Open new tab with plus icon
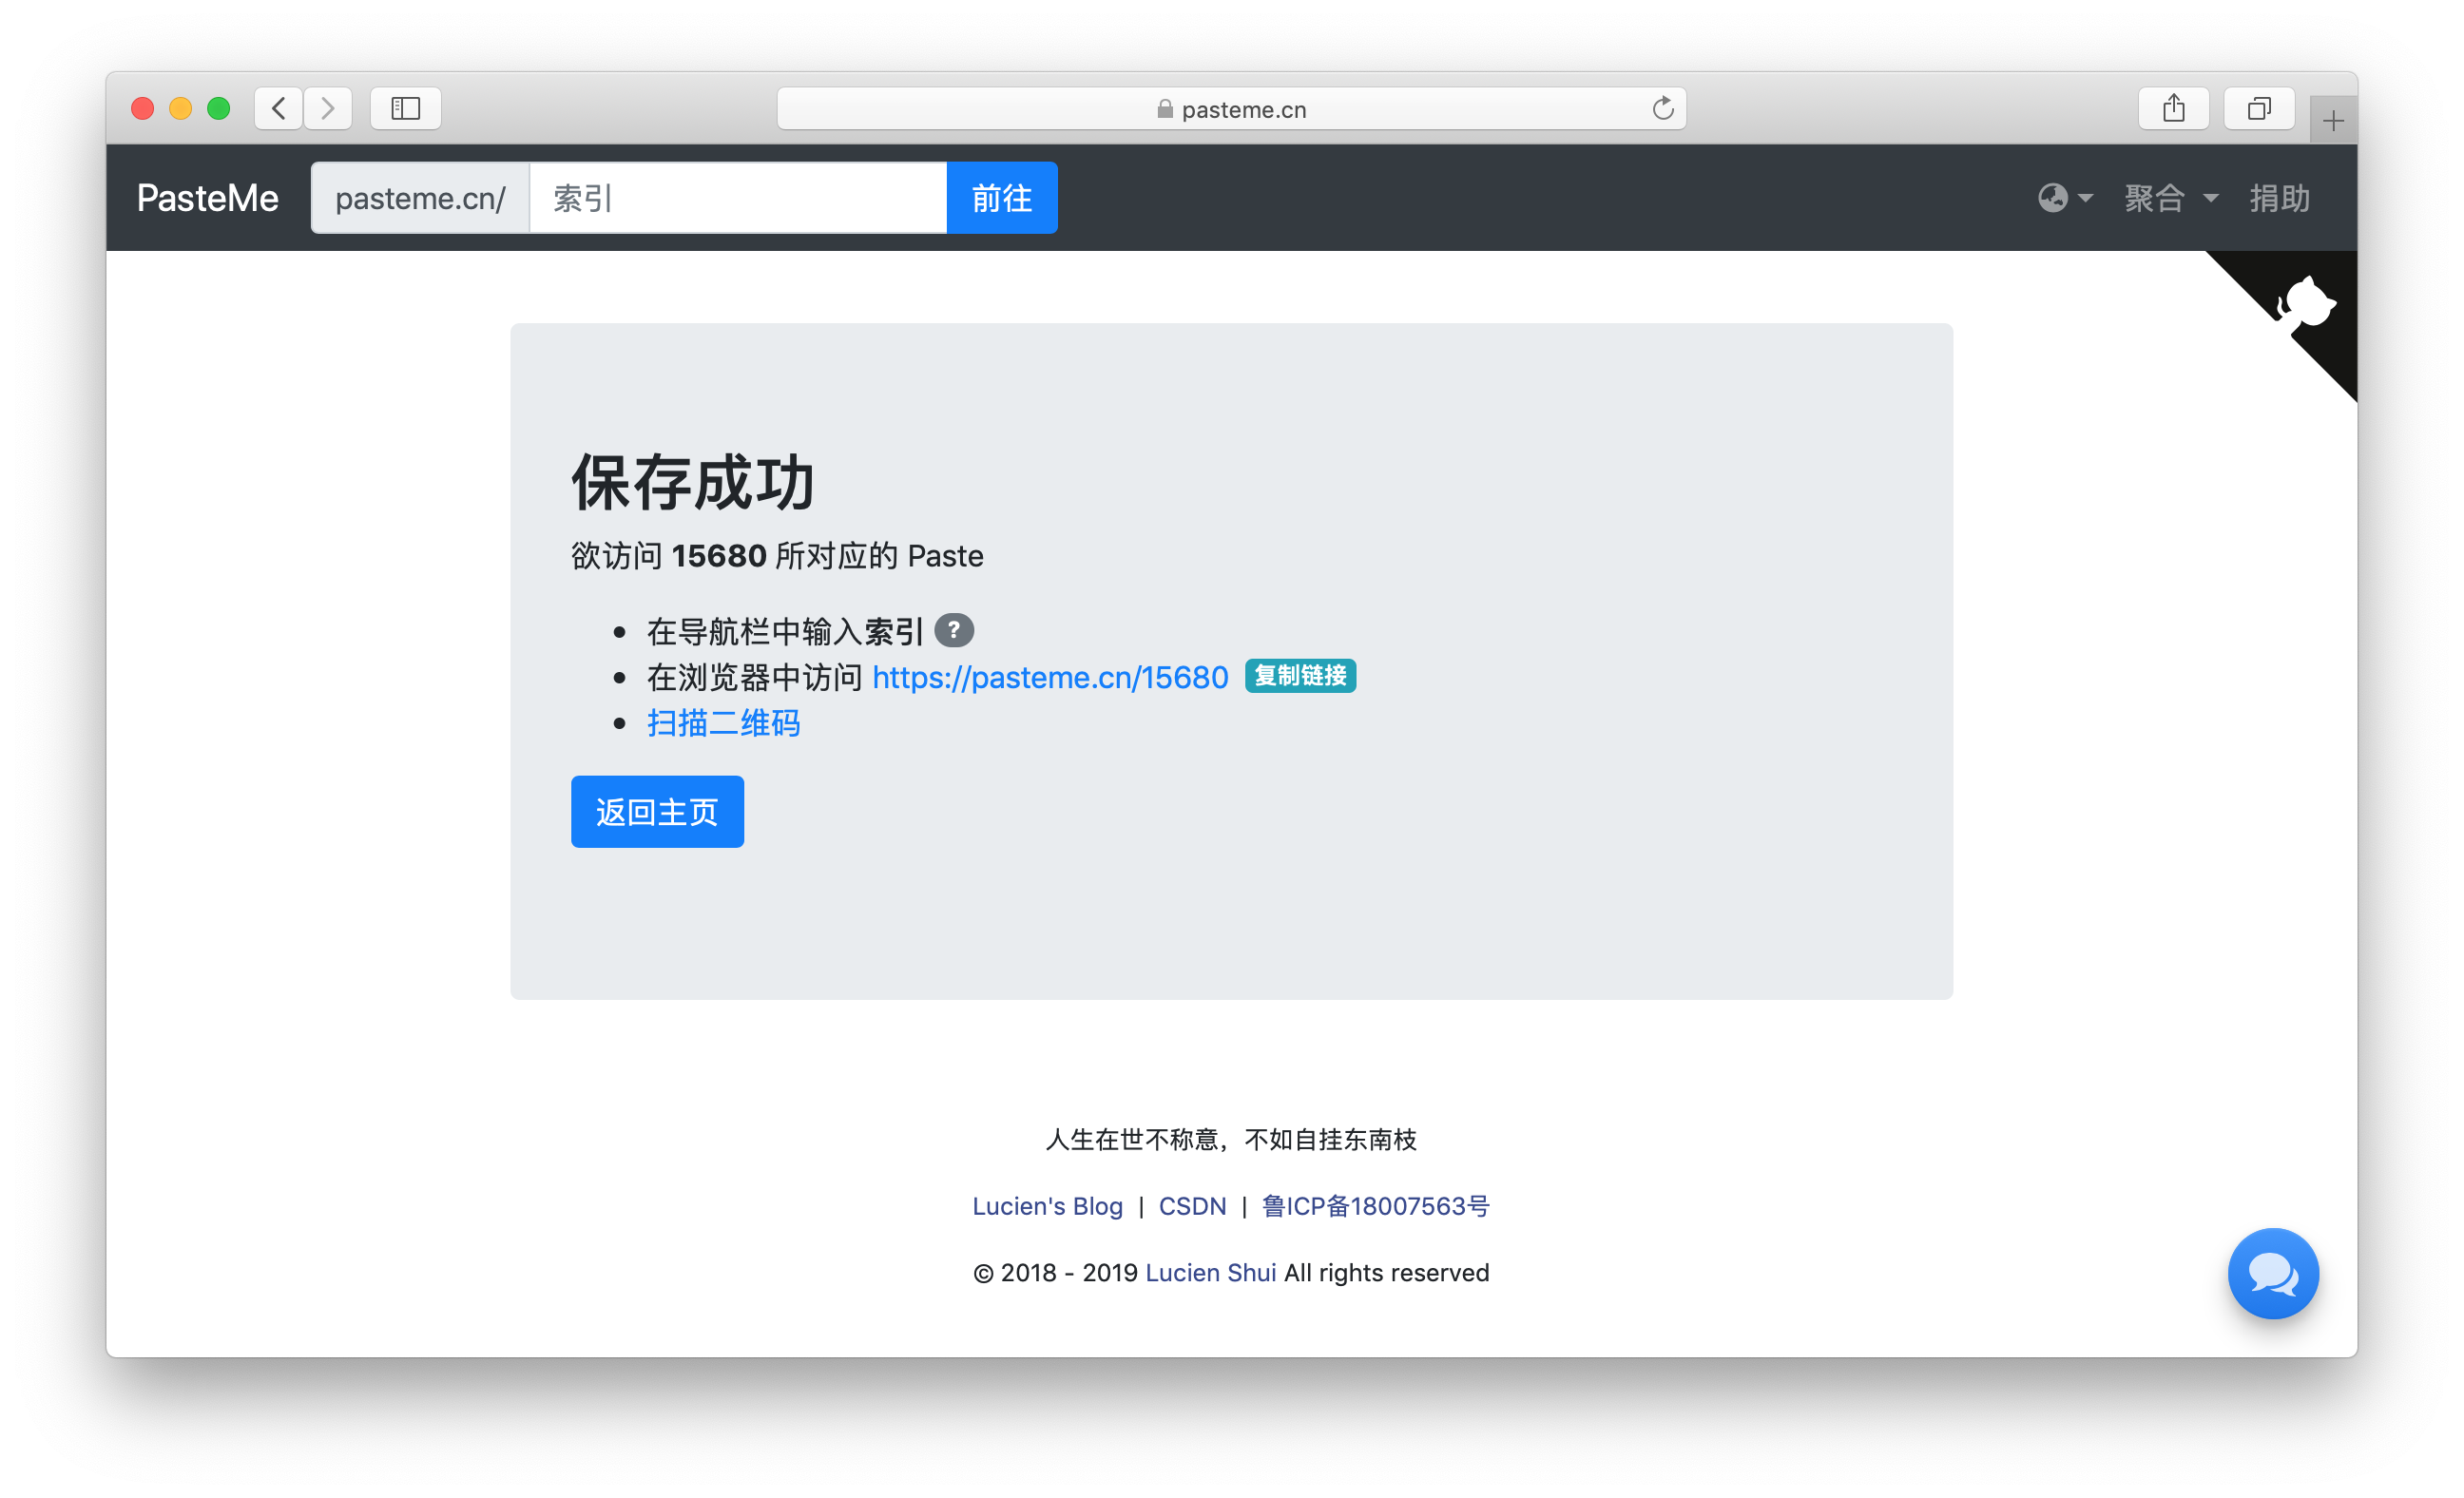Viewport: 2464px width, 1498px height. (2333, 122)
